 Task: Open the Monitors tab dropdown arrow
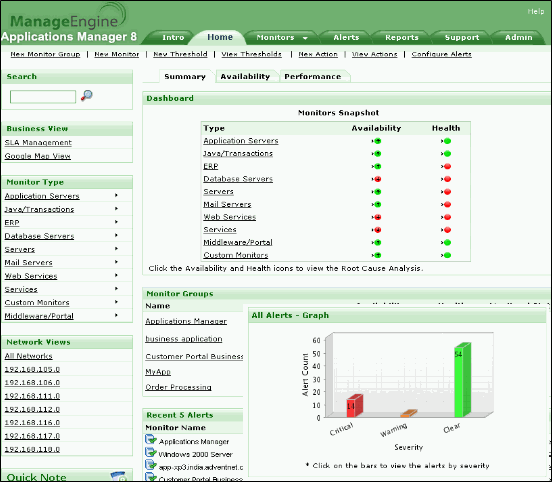click(305, 38)
